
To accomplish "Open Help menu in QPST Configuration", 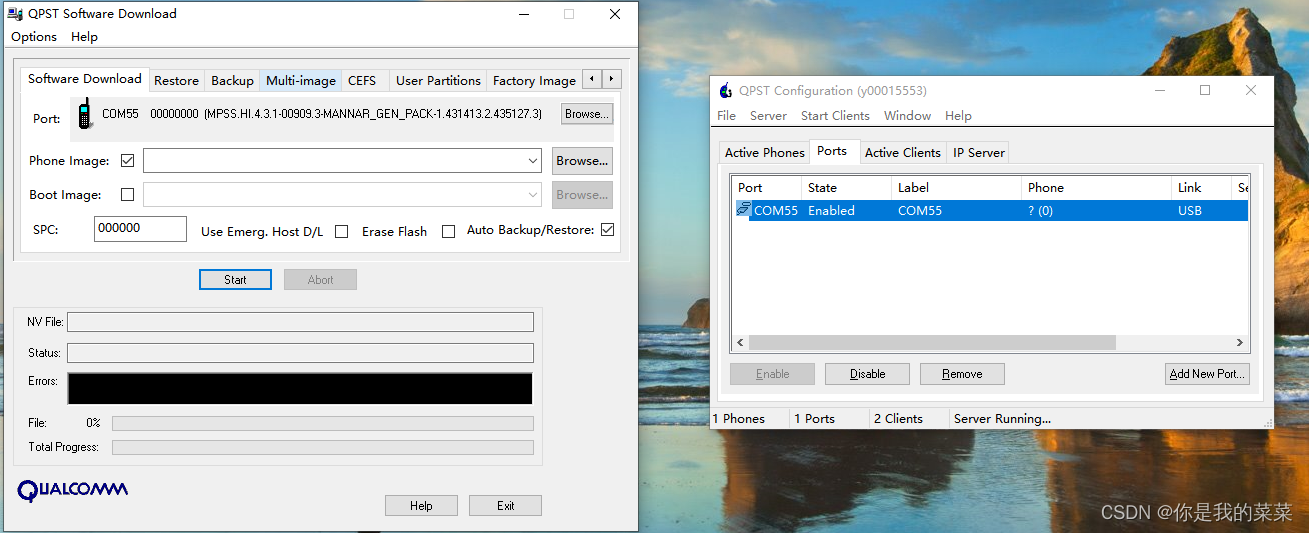I will pos(958,116).
